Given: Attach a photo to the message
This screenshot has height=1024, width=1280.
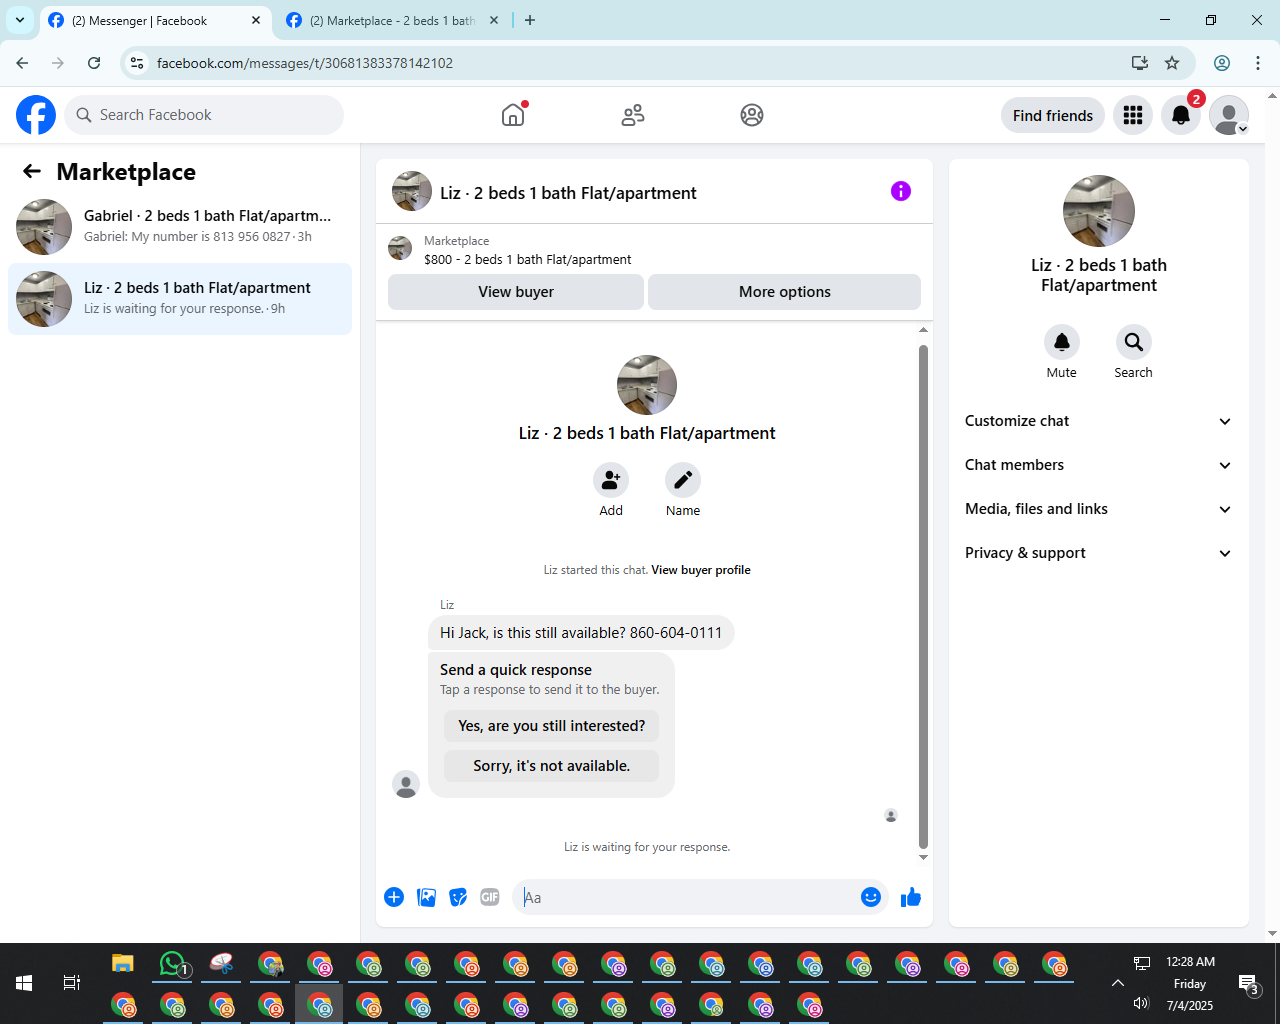Looking at the screenshot, I should tap(427, 897).
